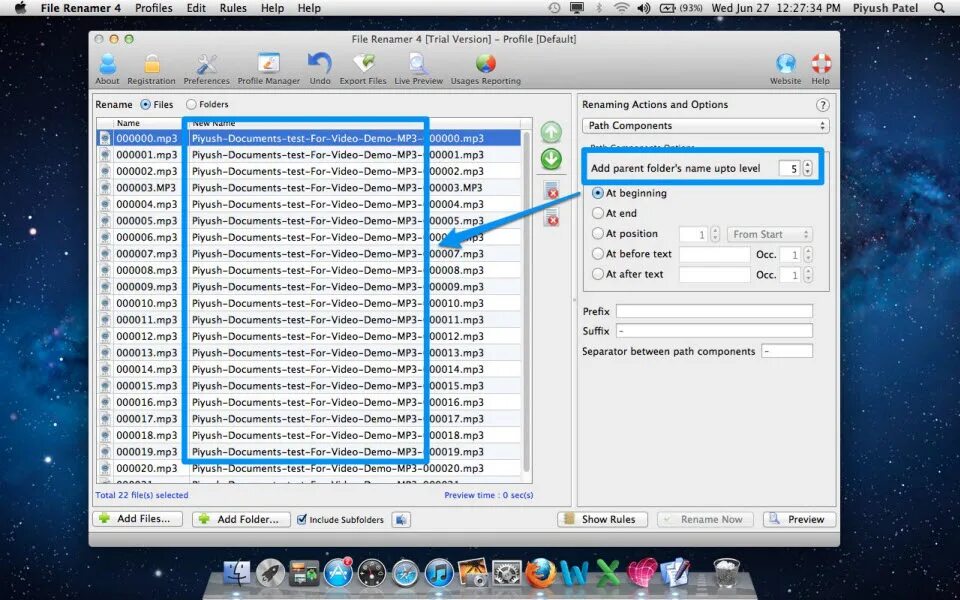Toggle the Include Subfolders checkbox

pyautogui.click(x=301, y=519)
